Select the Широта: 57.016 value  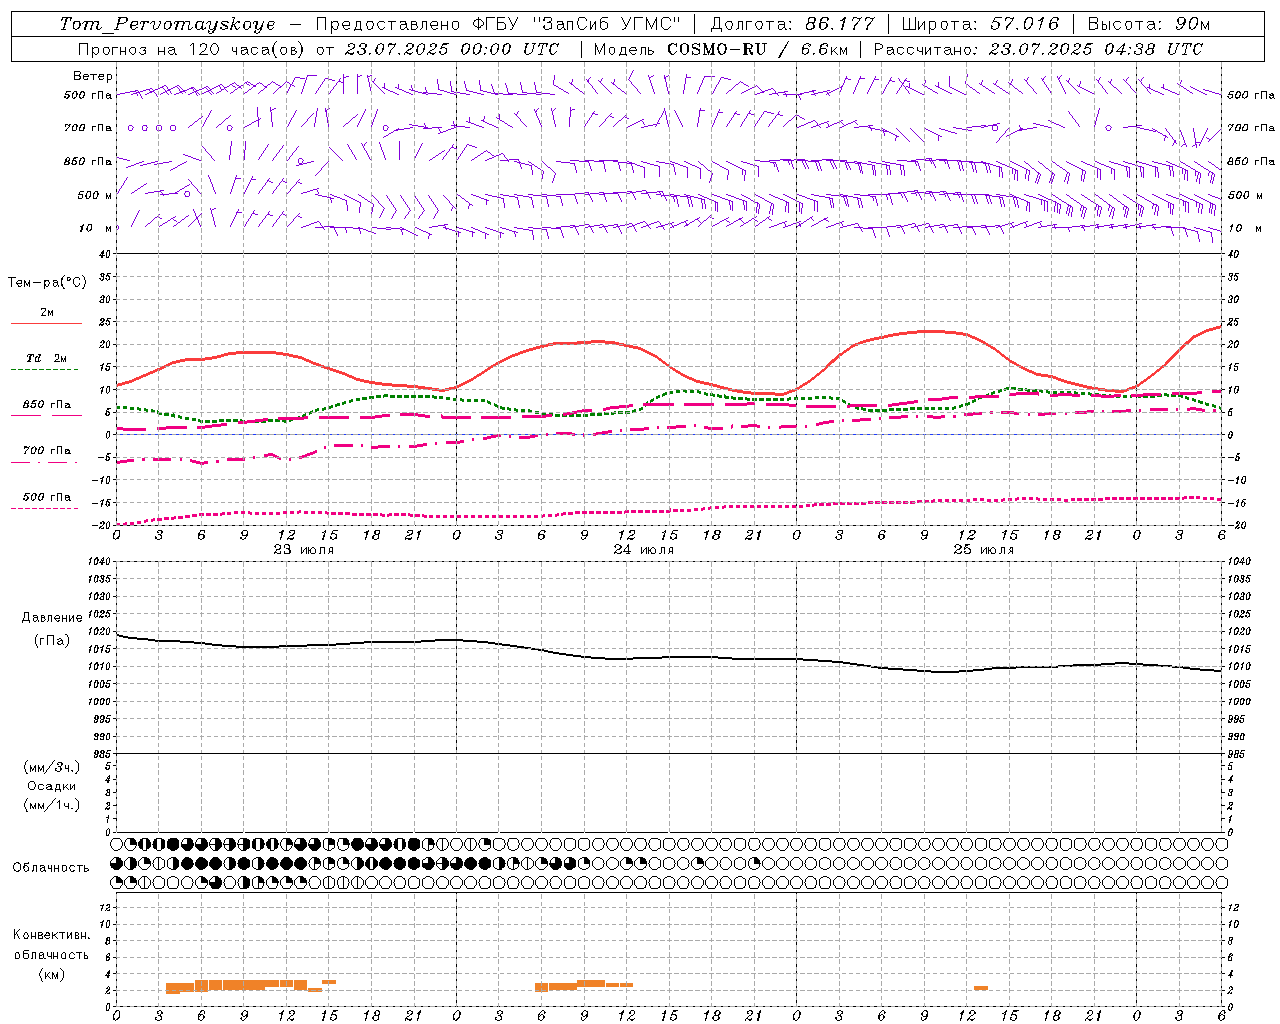click(980, 24)
